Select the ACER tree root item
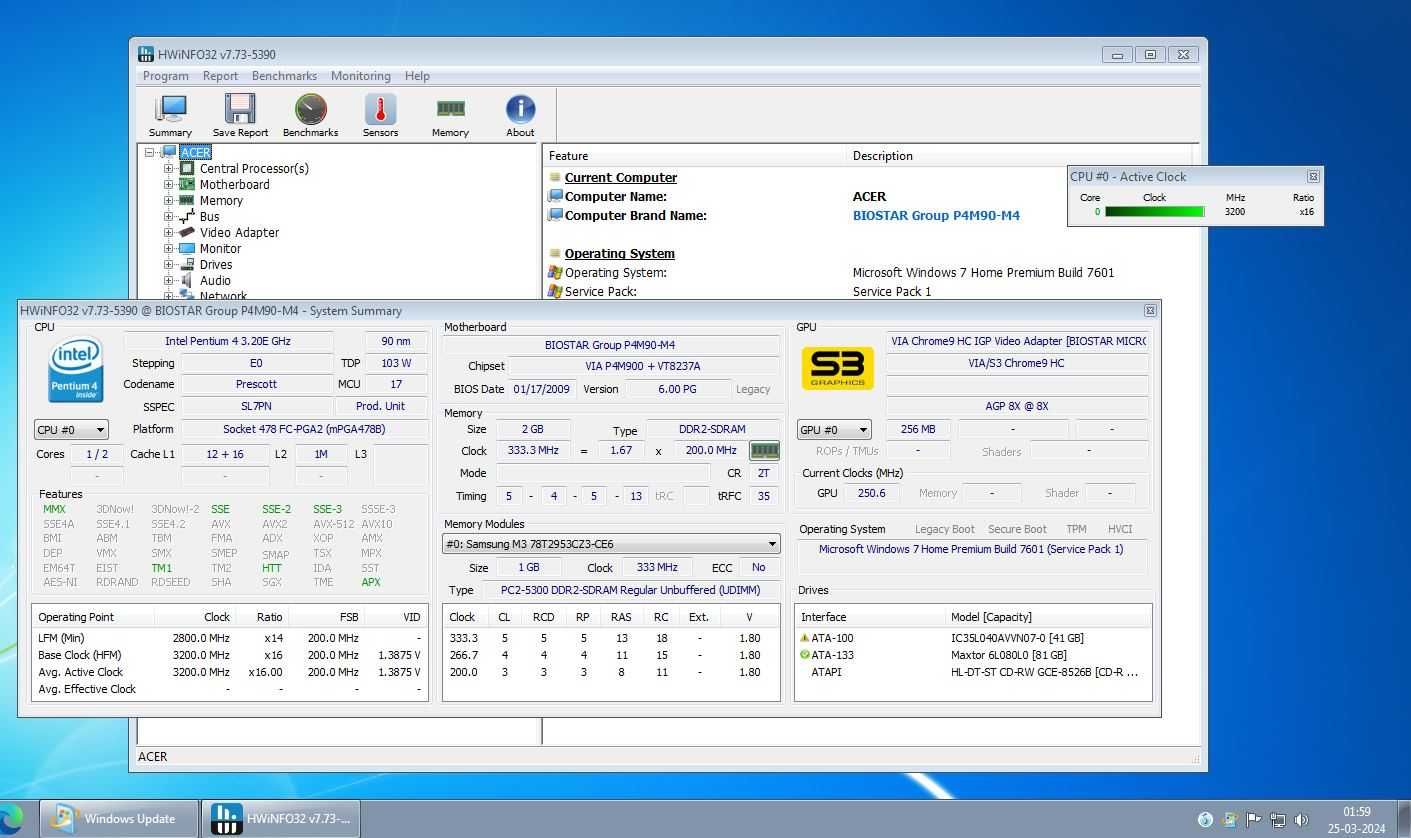This screenshot has width=1411, height=838. [195, 152]
